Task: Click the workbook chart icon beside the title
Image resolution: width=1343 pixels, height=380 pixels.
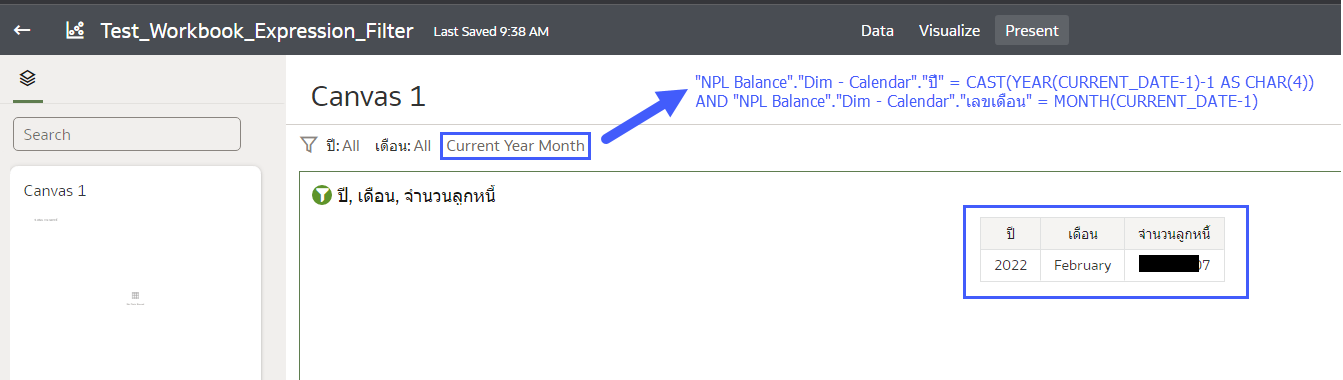Action: 75,30
